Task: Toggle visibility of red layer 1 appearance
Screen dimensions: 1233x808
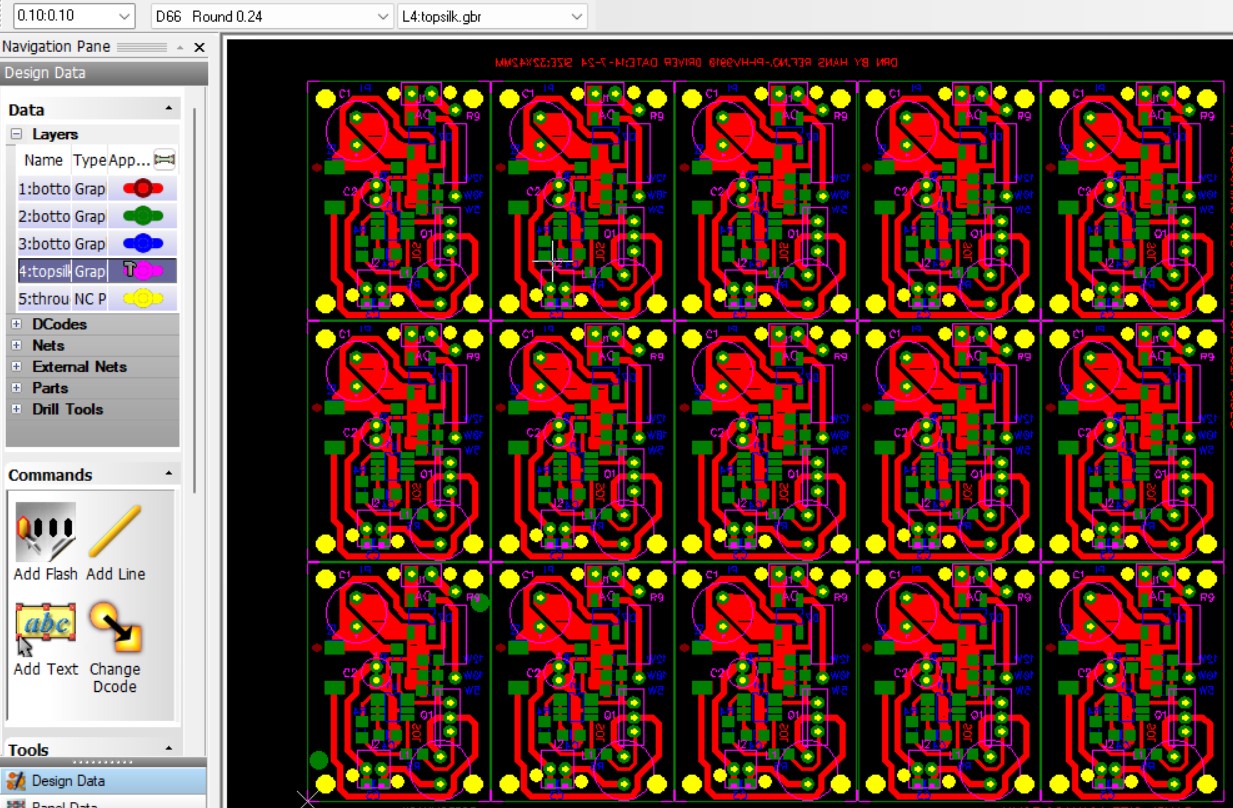Action: click(142, 188)
